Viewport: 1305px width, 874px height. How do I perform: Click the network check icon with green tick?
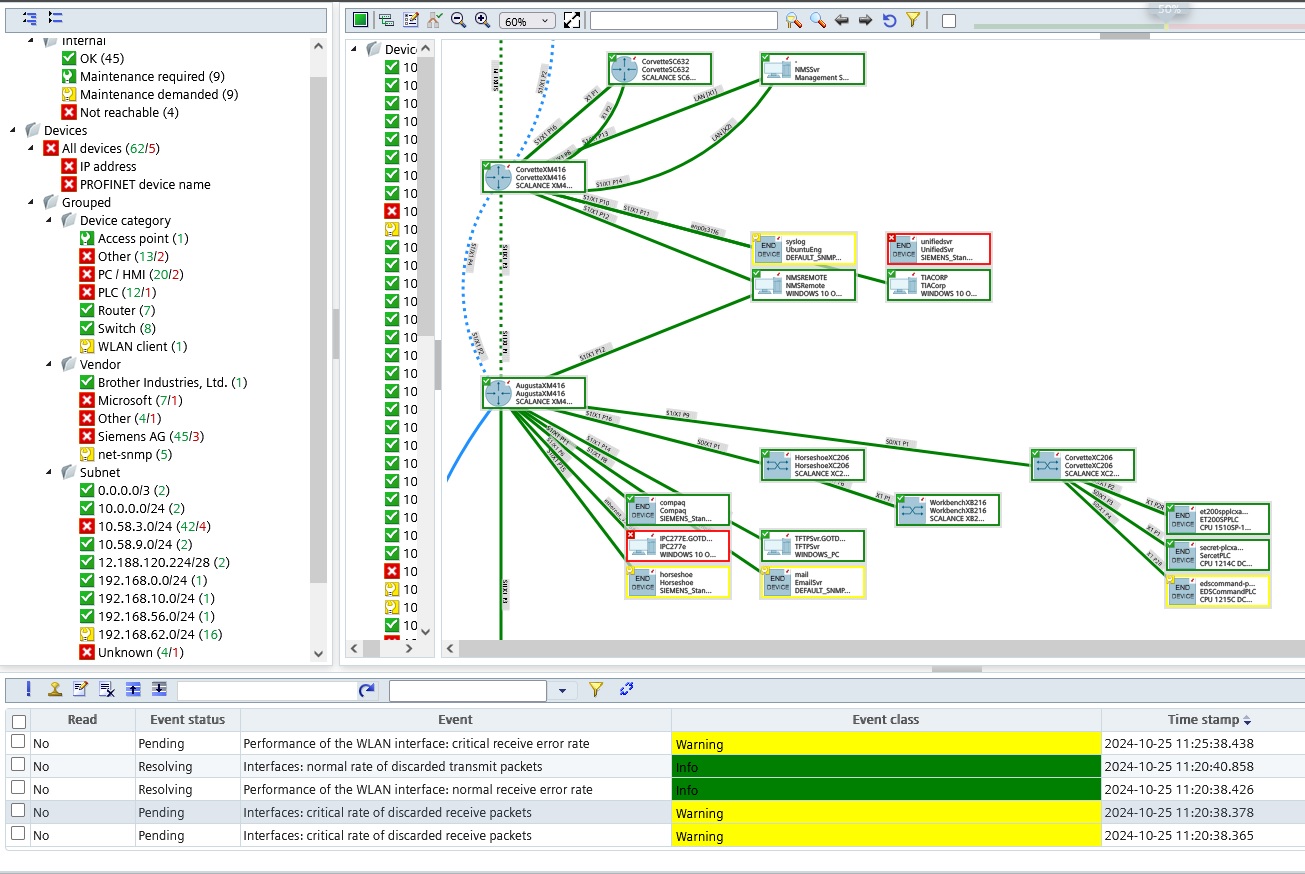(434, 20)
